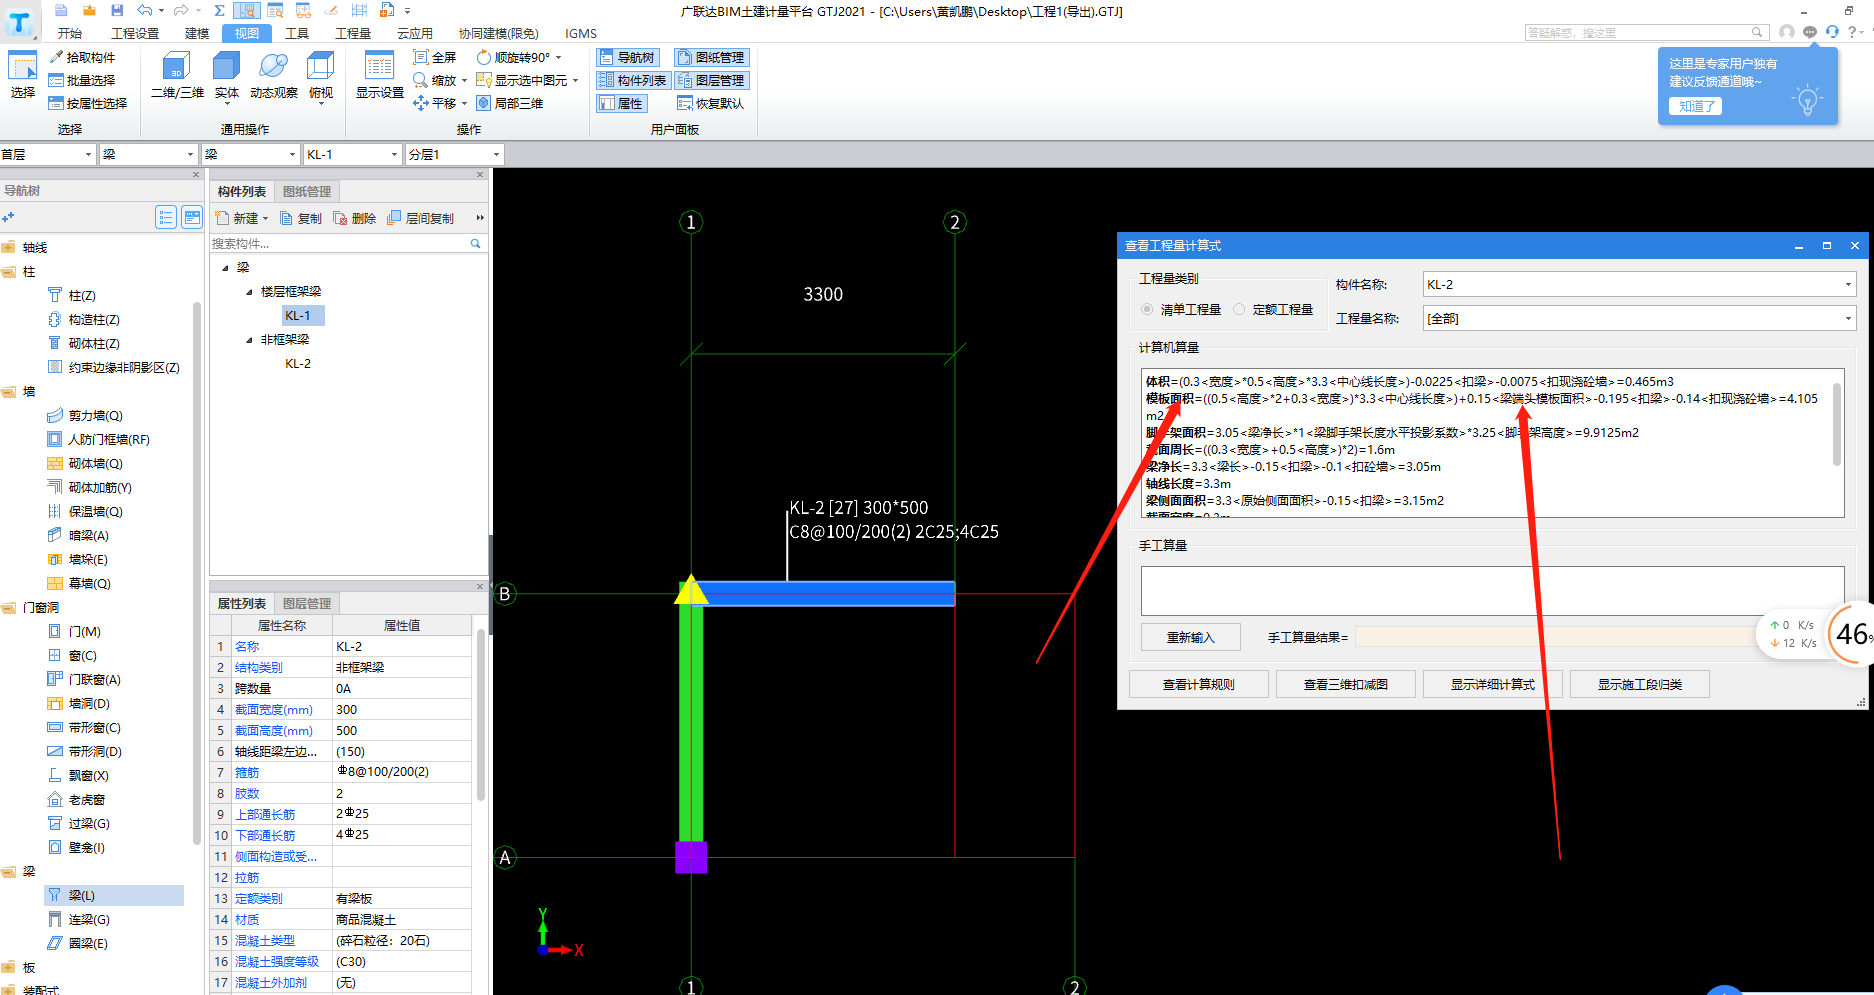
Task: Click the 俯视 top view icon
Action: [321, 76]
